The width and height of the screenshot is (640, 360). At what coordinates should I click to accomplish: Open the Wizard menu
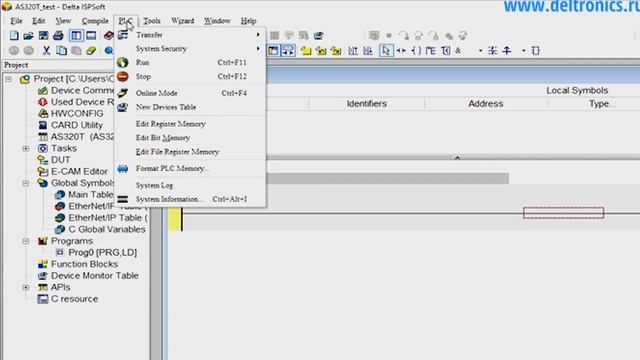[x=182, y=21]
